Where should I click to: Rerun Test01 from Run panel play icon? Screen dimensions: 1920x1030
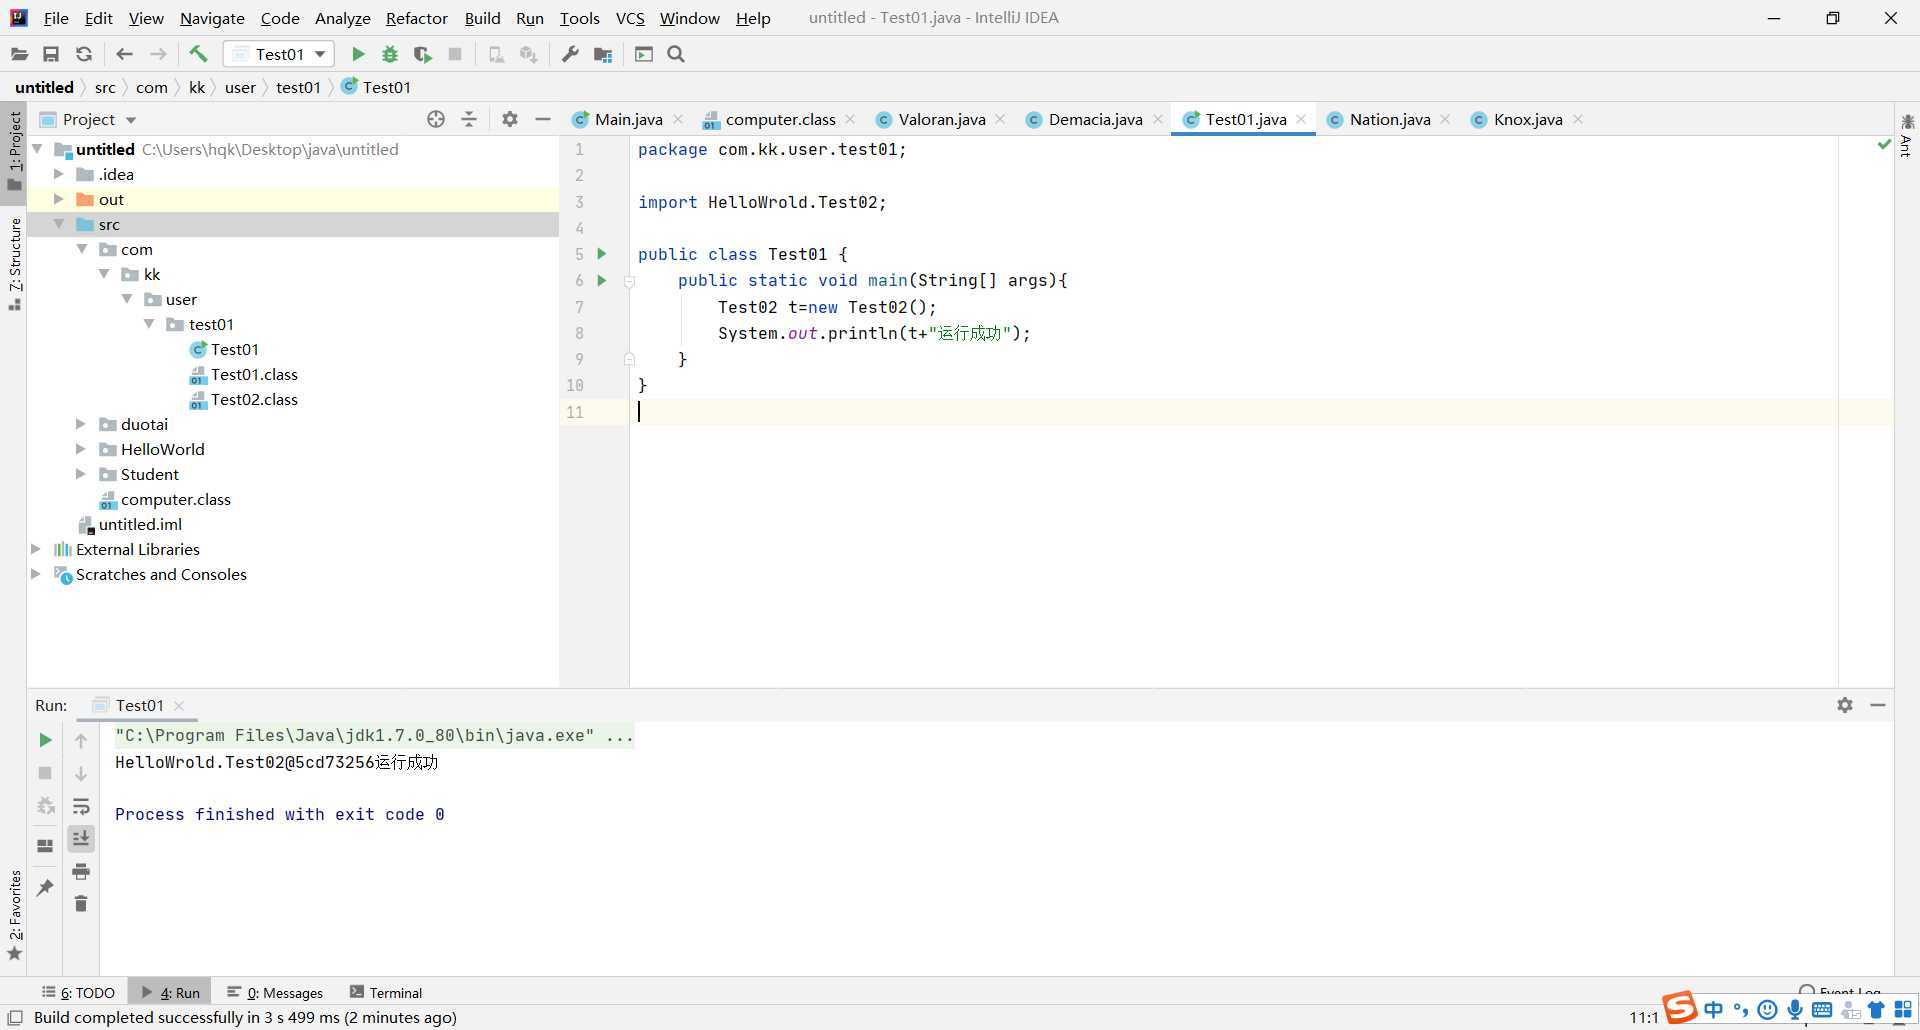tap(45, 740)
